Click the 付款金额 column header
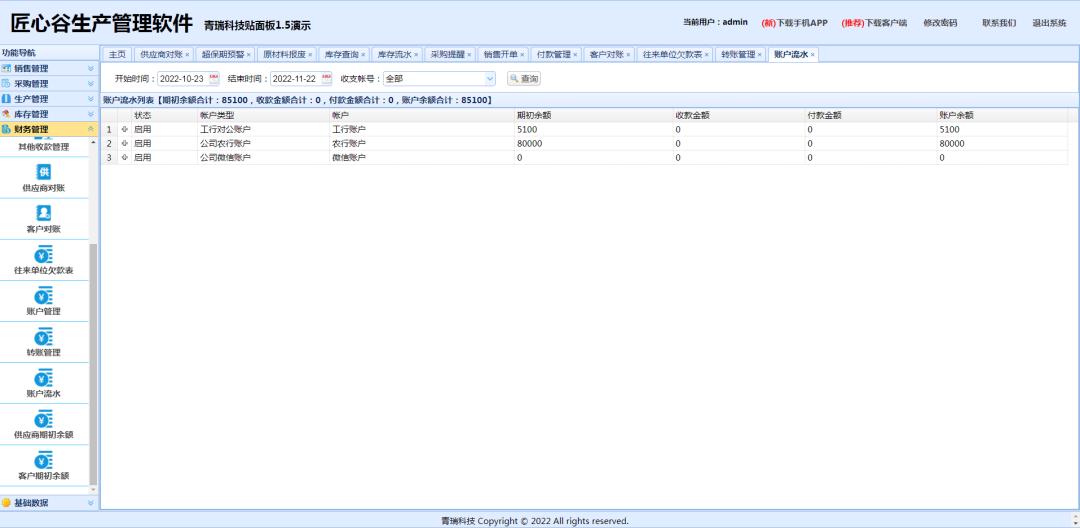This screenshot has width=1080, height=528. [x=871, y=115]
